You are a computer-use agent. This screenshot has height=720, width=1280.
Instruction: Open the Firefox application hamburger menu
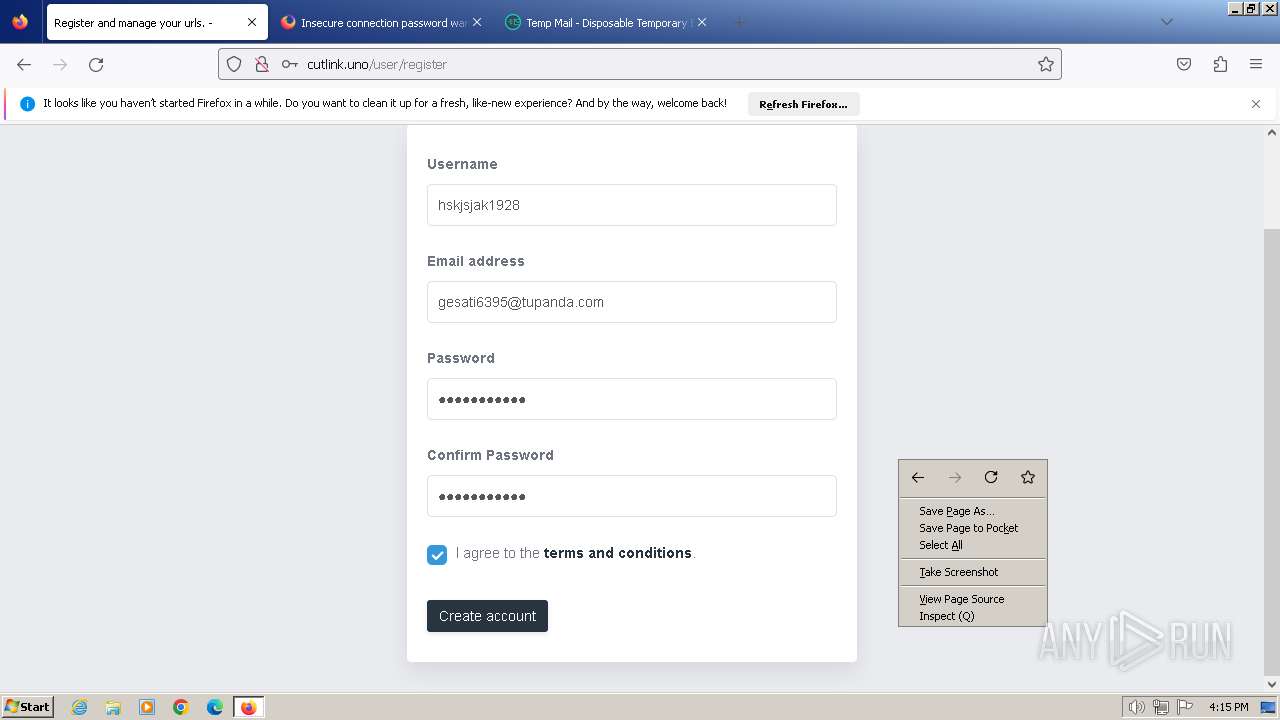(x=1256, y=64)
